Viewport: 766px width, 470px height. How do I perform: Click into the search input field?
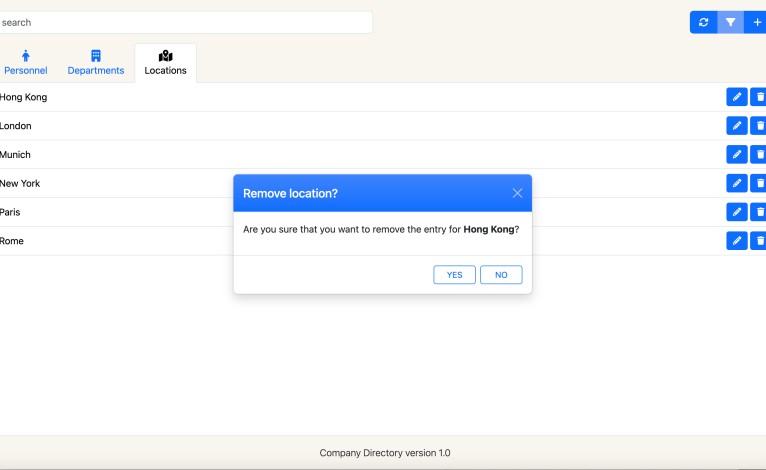tap(185, 22)
